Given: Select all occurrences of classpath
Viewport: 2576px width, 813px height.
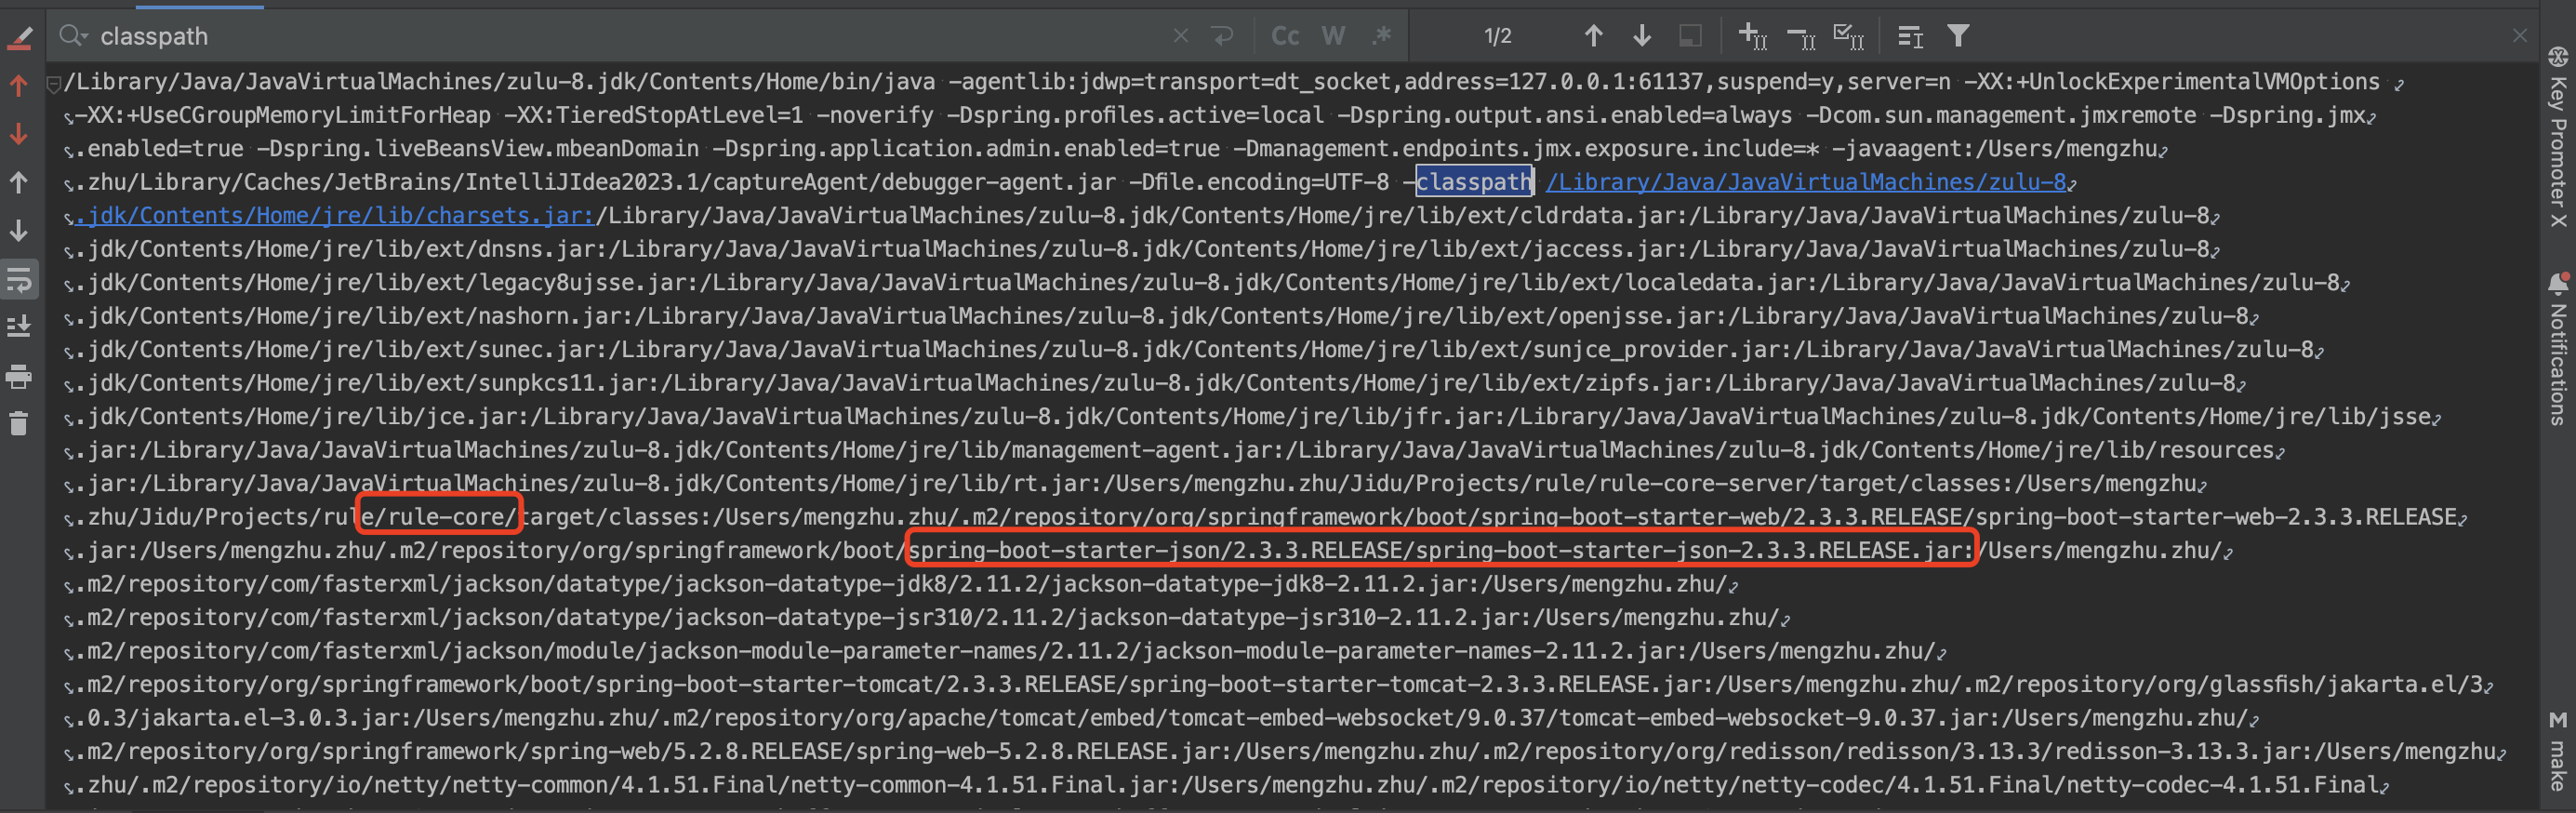Looking at the screenshot, I should tap(1848, 36).
